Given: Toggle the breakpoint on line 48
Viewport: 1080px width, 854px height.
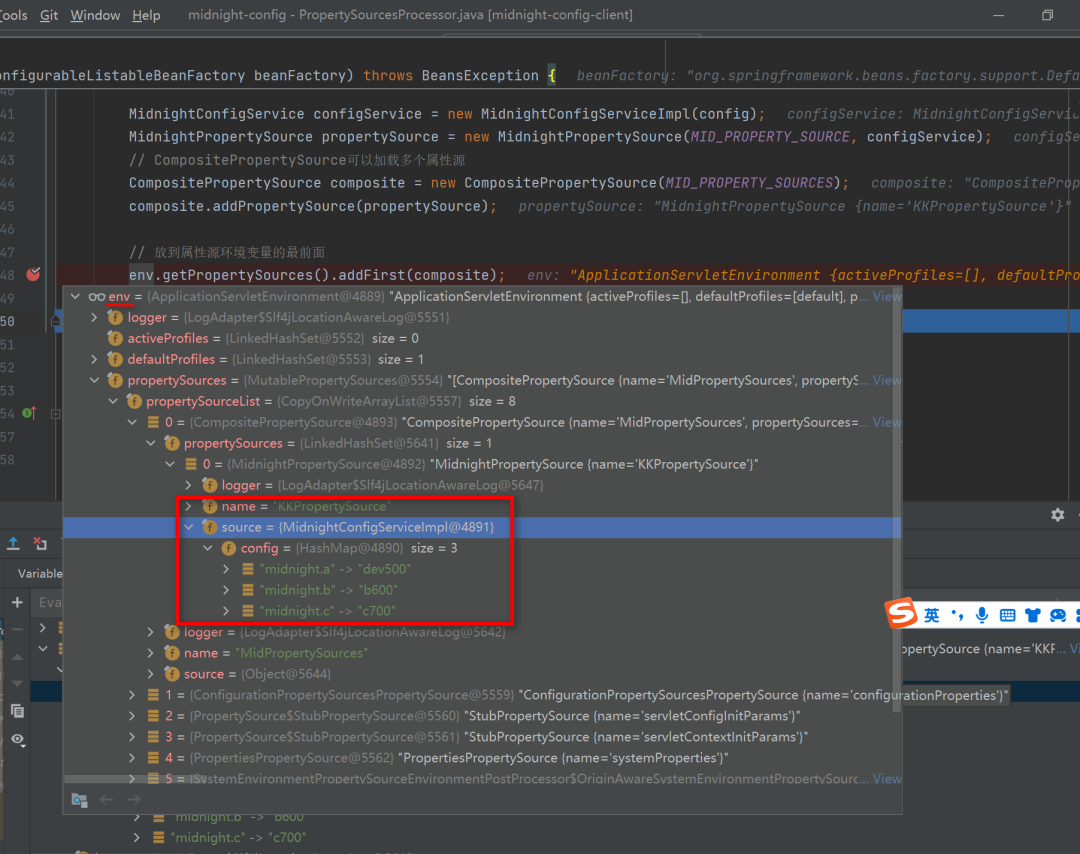Looking at the screenshot, I should click(x=33, y=274).
